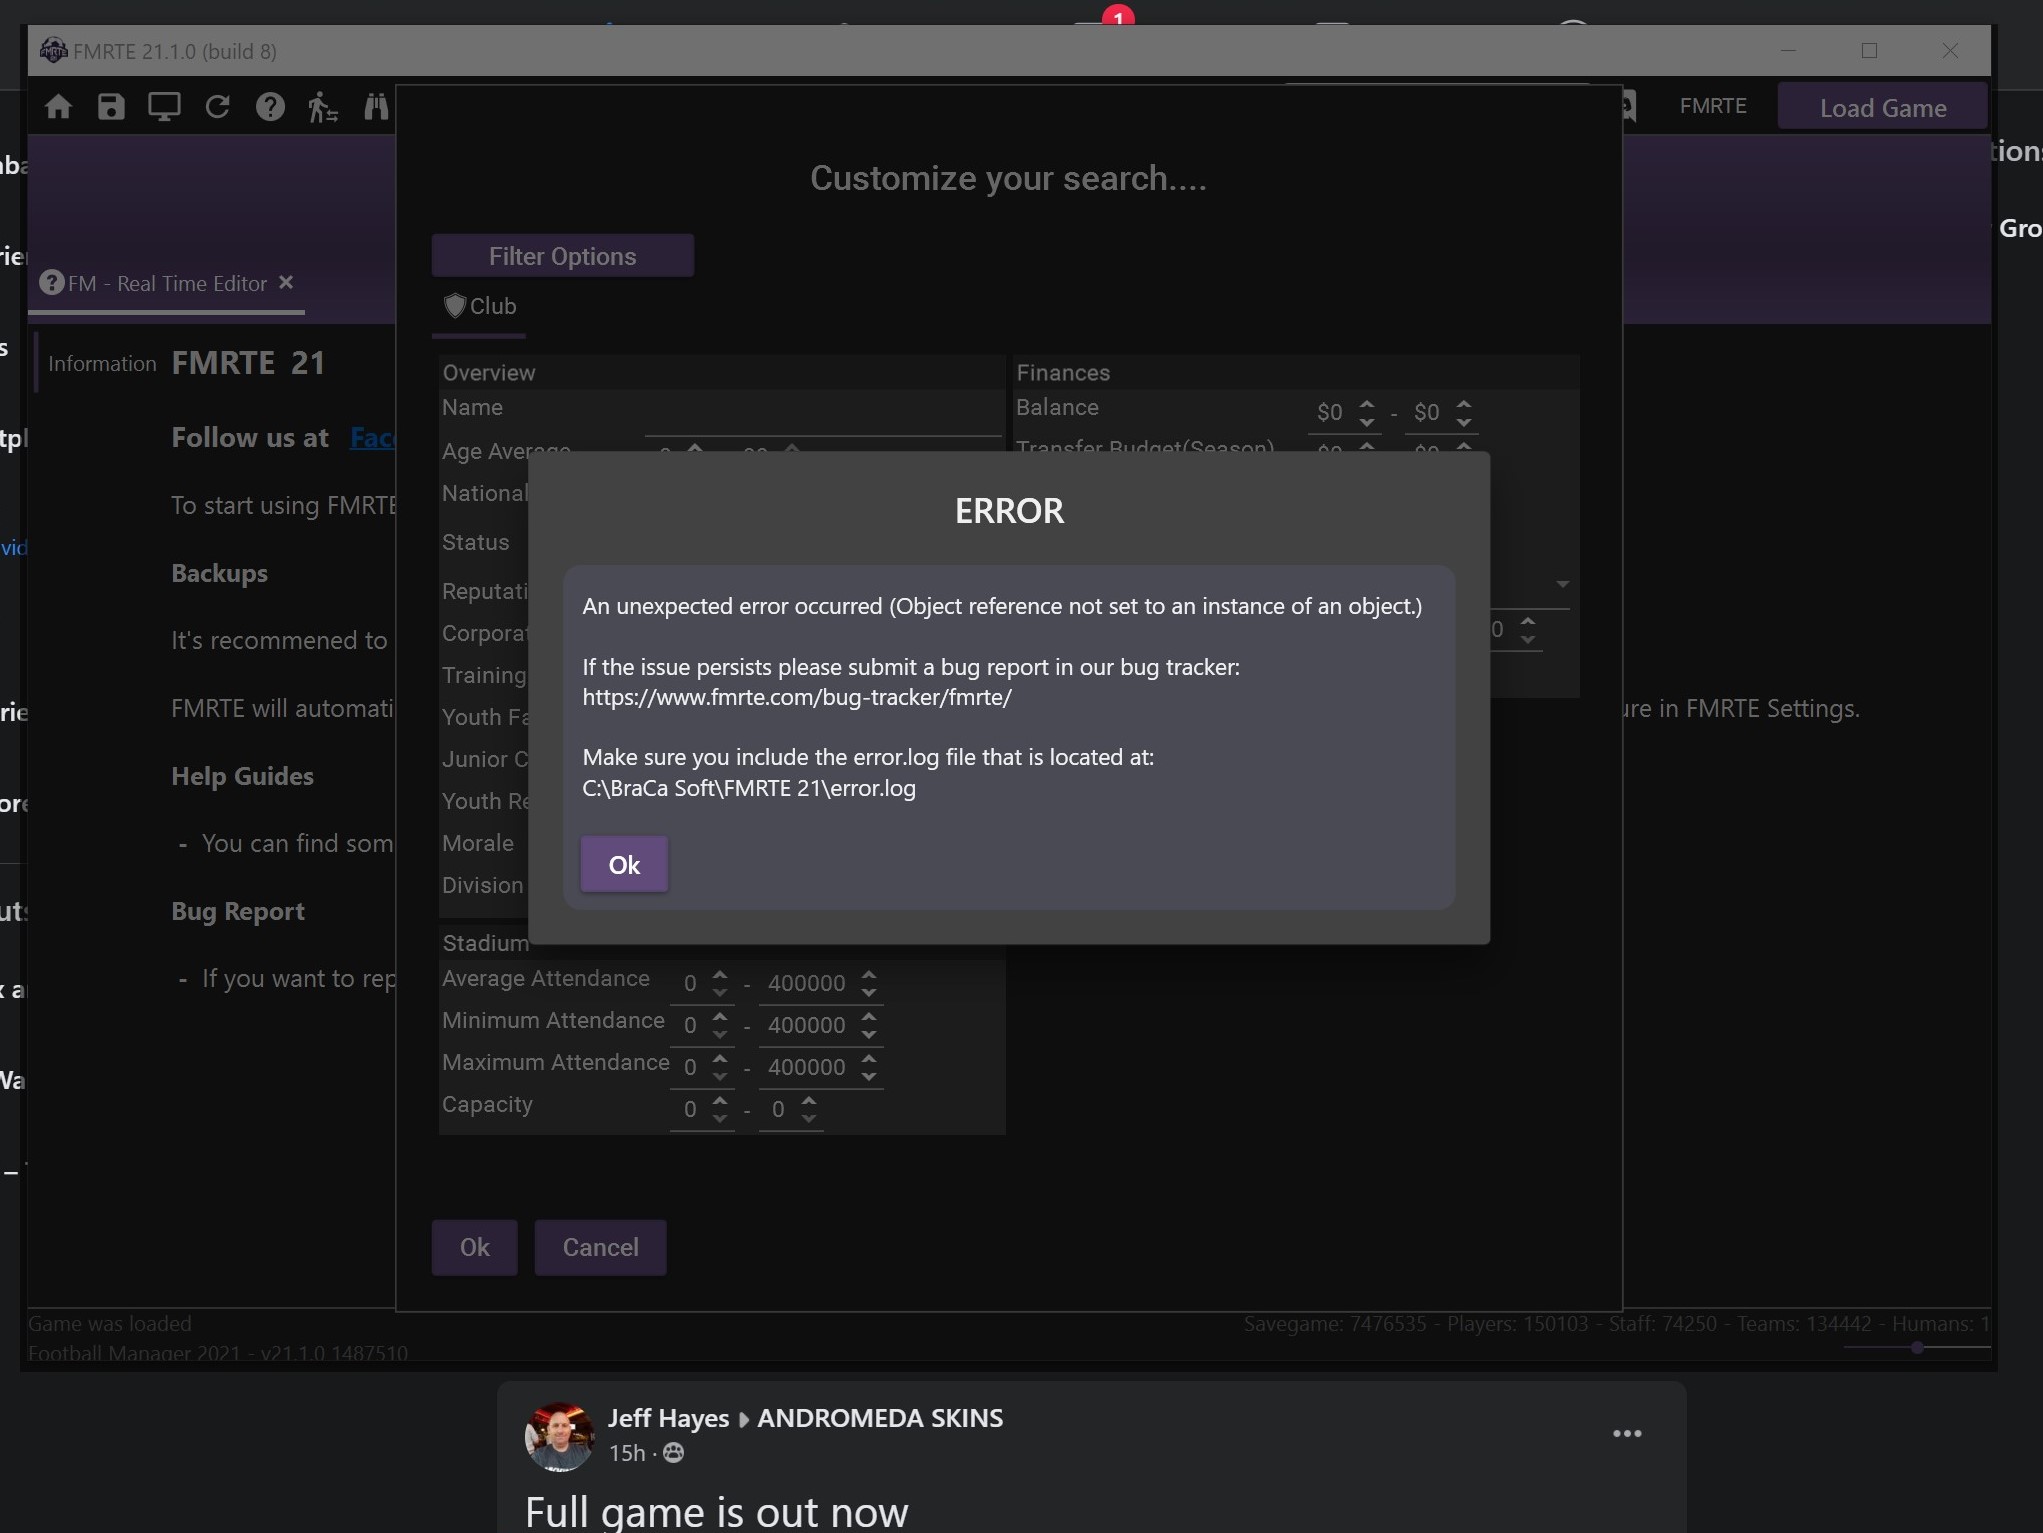Click the running person icon in toolbar
This screenshot has height=1533, width=2043.
click(322, 107)
